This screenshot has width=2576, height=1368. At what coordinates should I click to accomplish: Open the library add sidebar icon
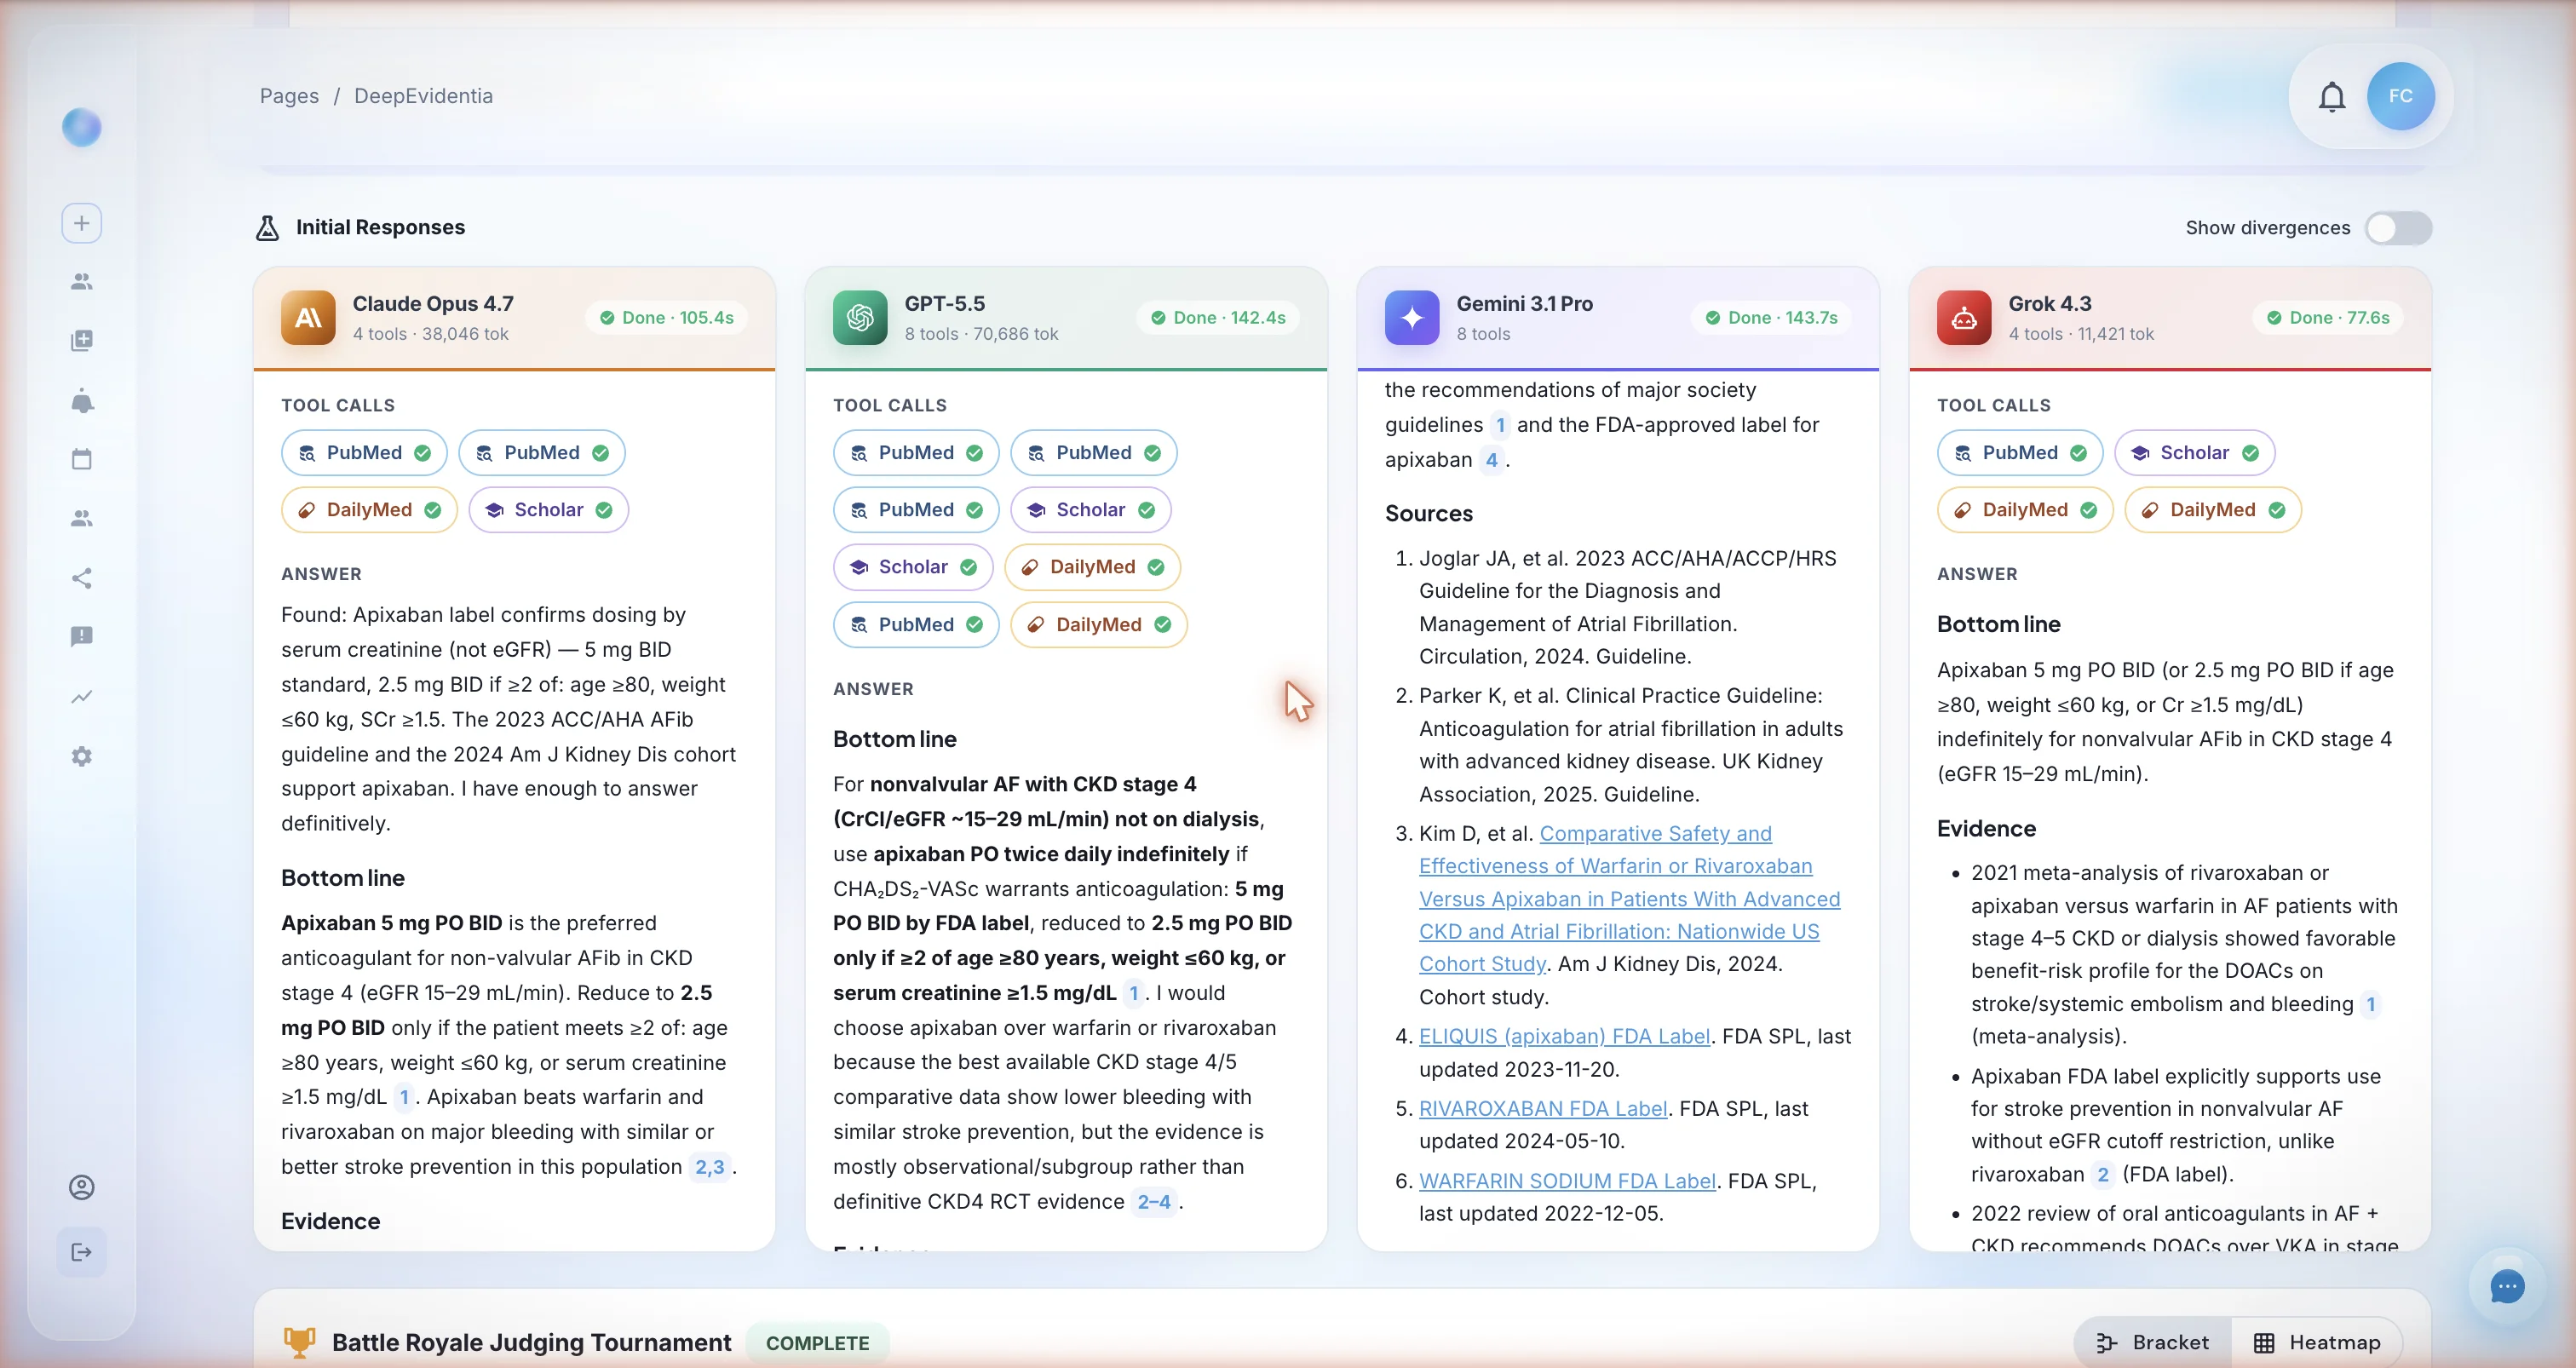coord(82,340)
